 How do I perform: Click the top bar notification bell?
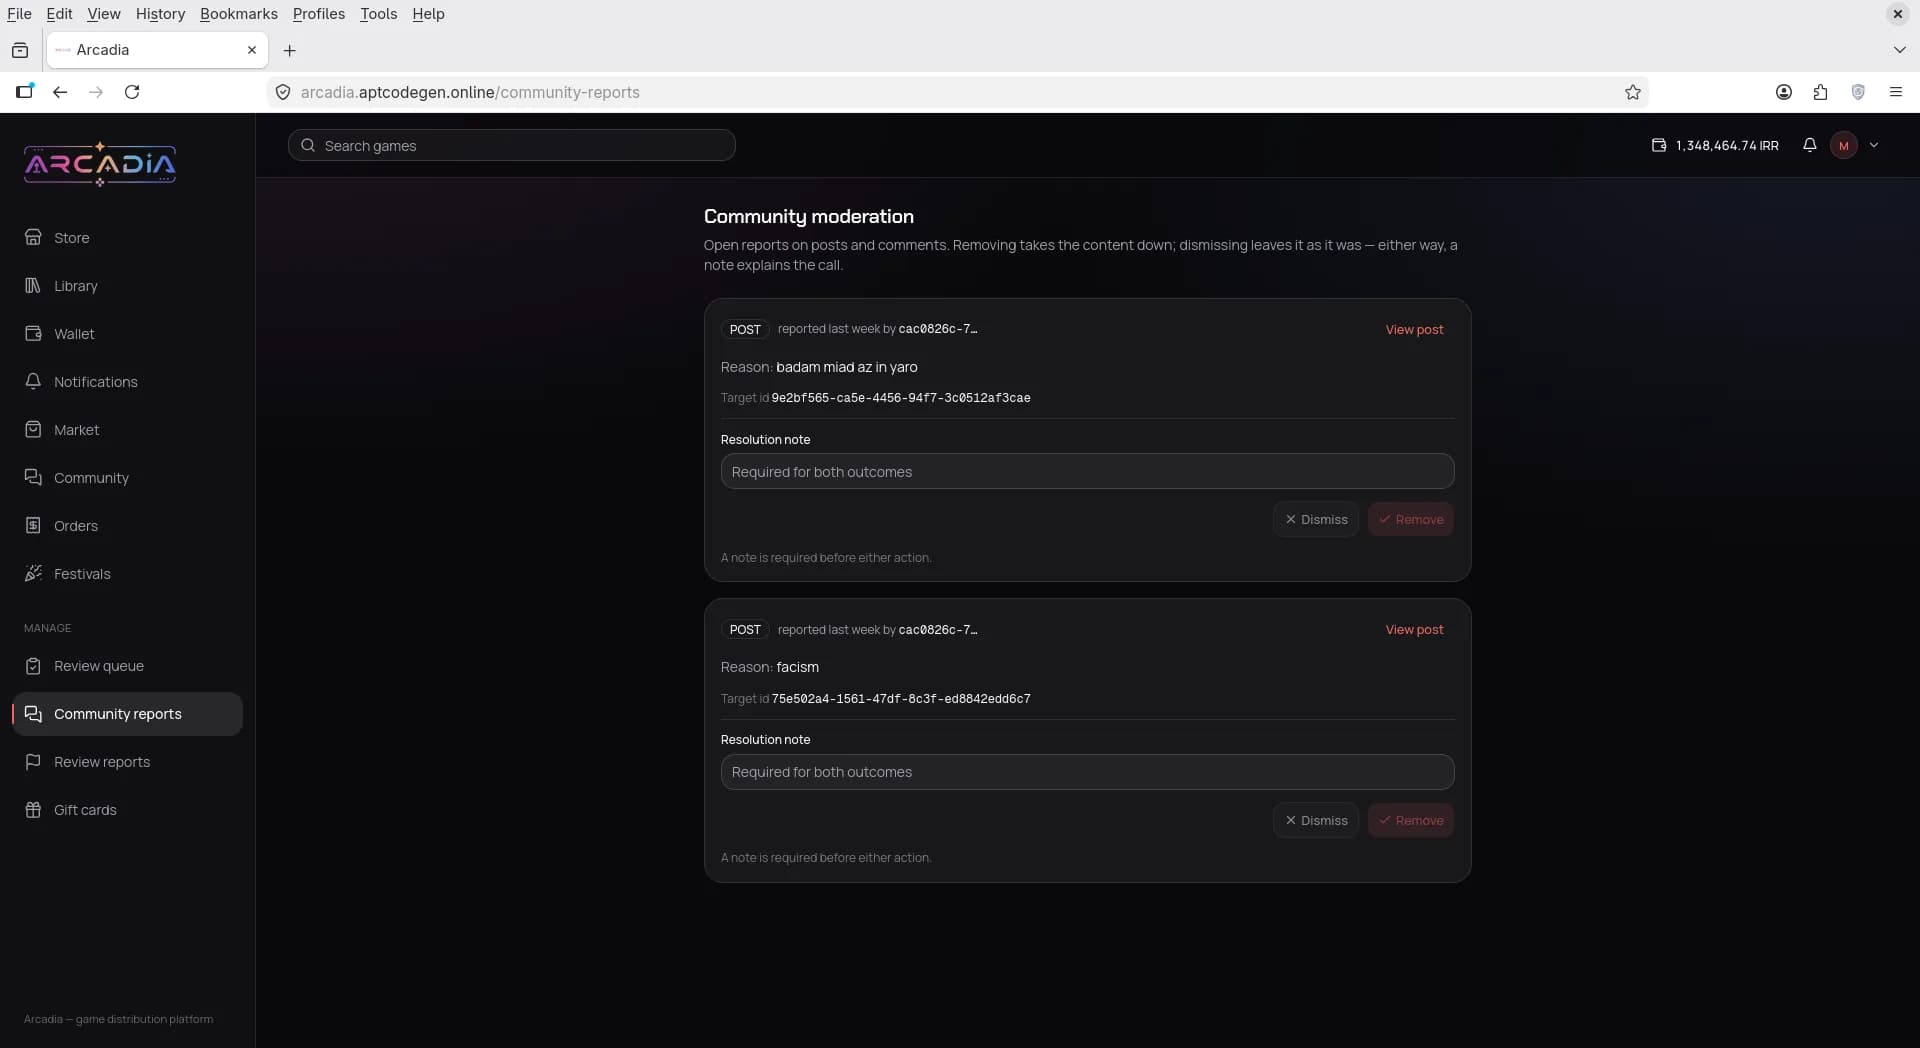pyautogui.click(x=1809, y=145)
